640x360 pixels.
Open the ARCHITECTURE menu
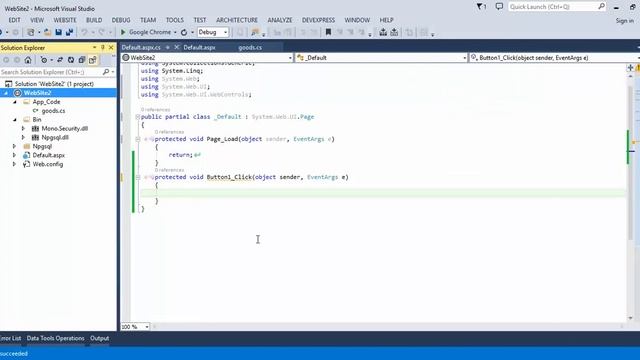point(237,20)
